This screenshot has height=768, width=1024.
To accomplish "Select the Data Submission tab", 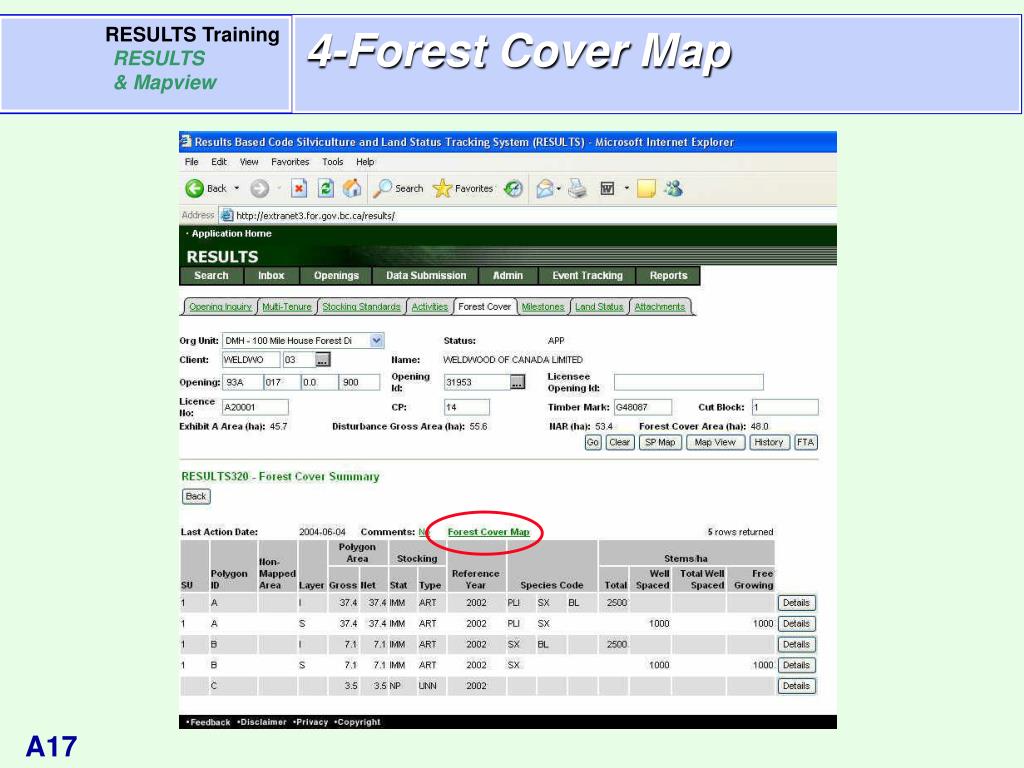I will coord(426,276).
